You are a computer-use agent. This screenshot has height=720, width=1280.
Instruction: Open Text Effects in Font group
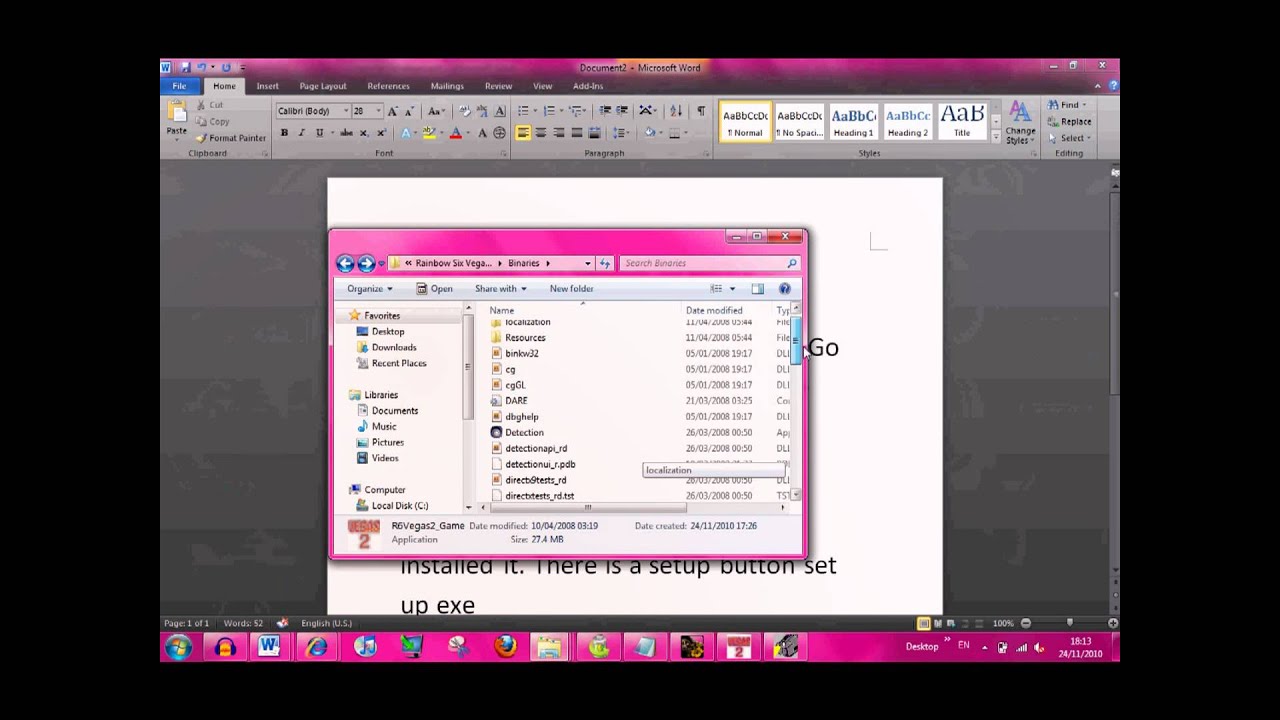coord(406,133)
